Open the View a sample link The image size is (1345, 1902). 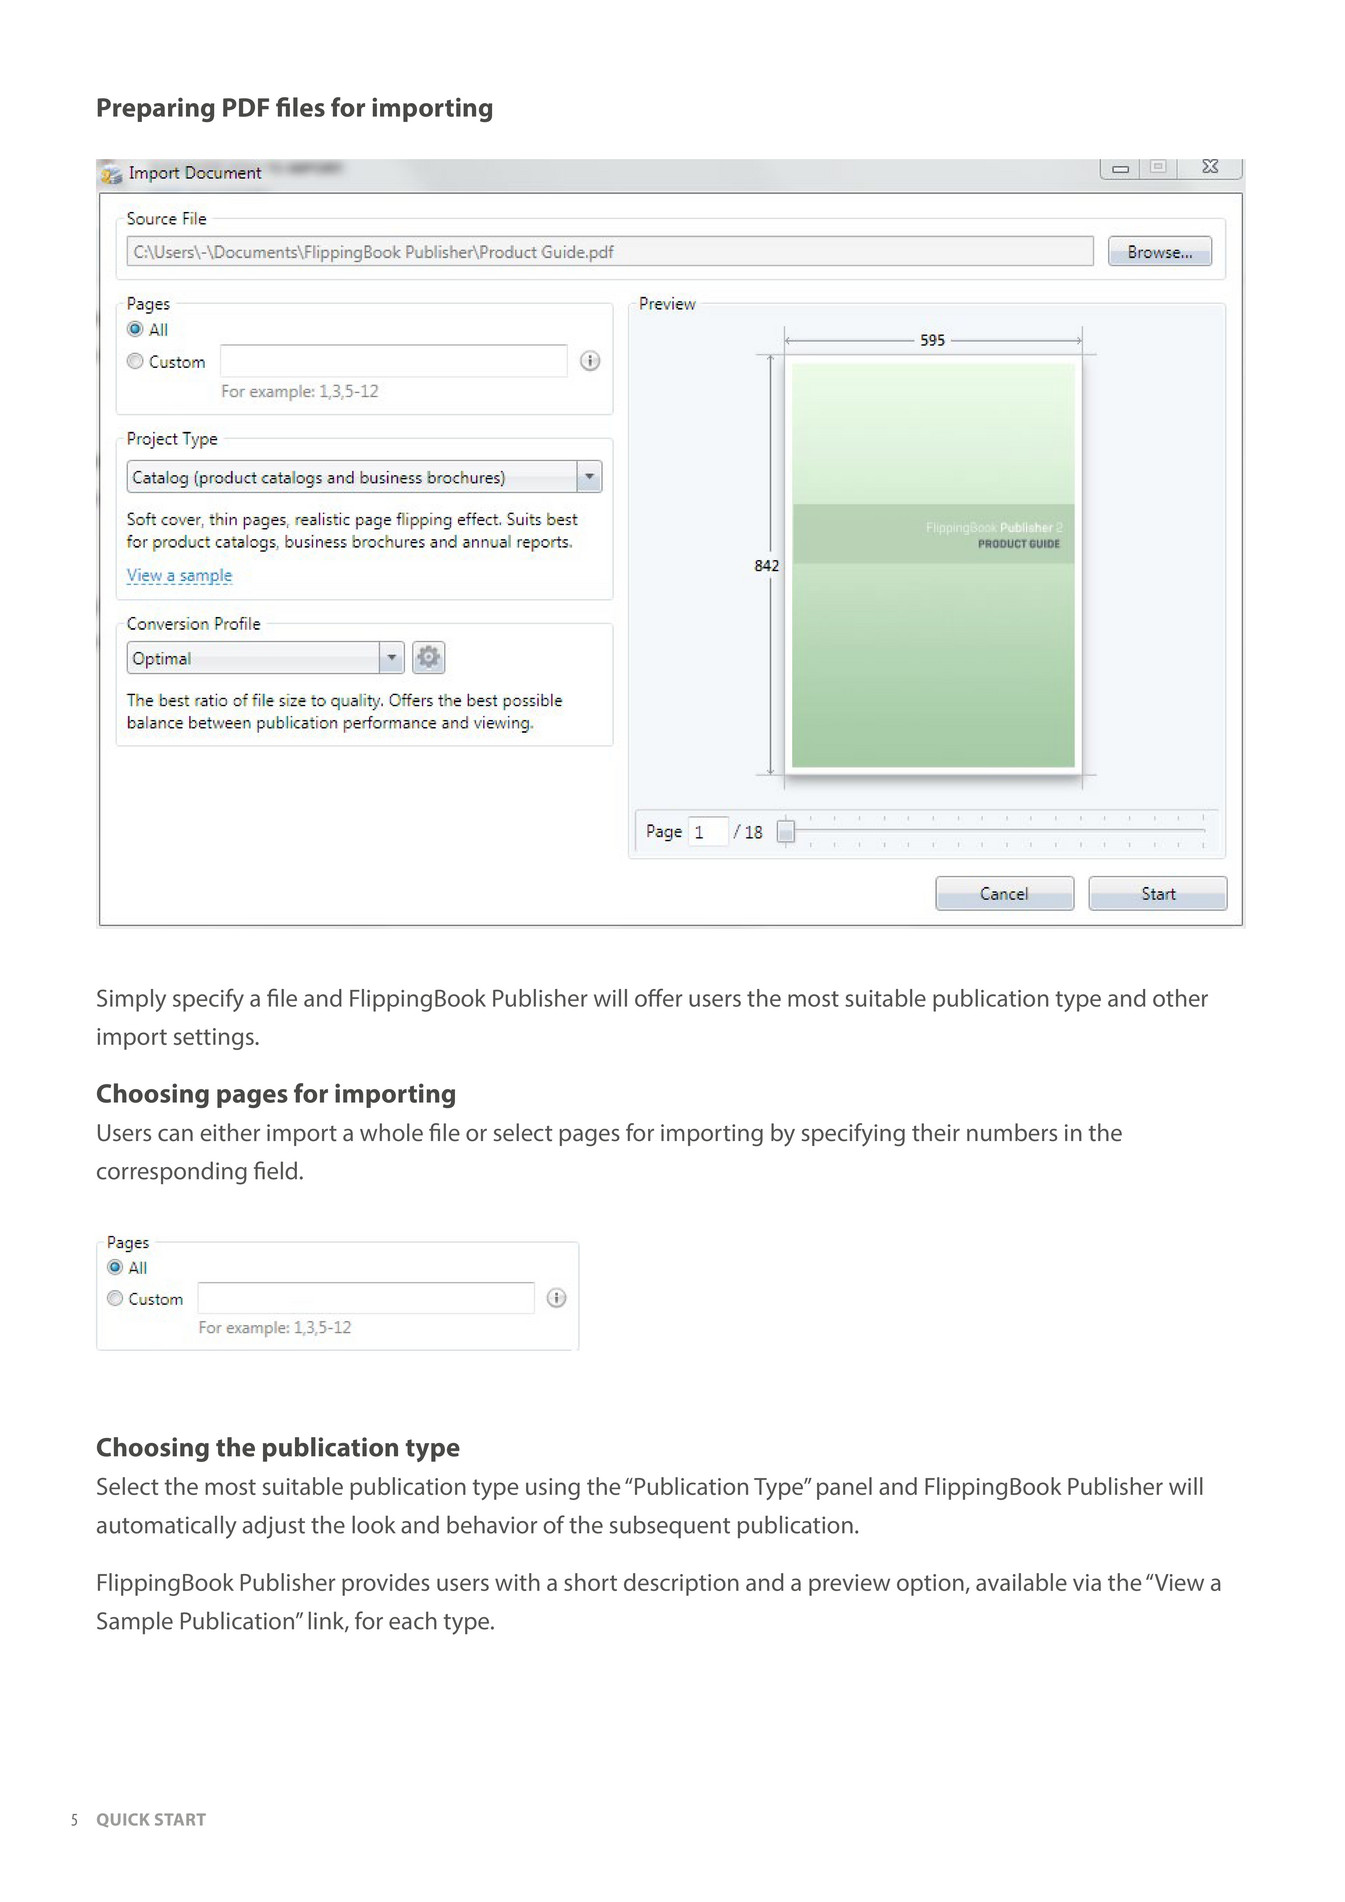coord(179,575)
